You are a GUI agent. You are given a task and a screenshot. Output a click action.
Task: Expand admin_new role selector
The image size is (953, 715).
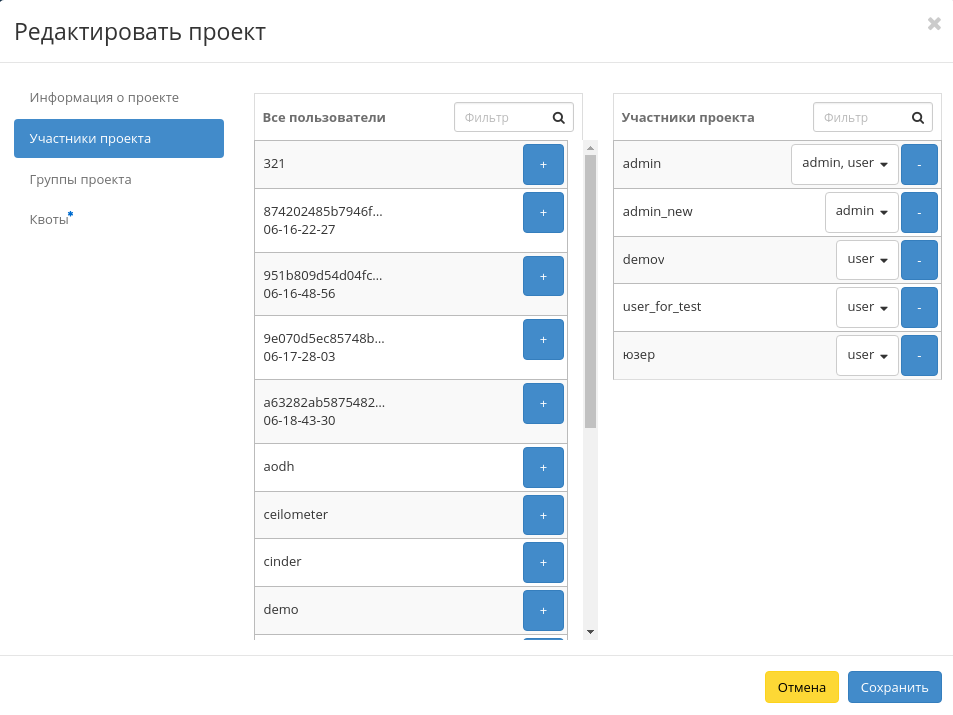(x=861, y=212)
